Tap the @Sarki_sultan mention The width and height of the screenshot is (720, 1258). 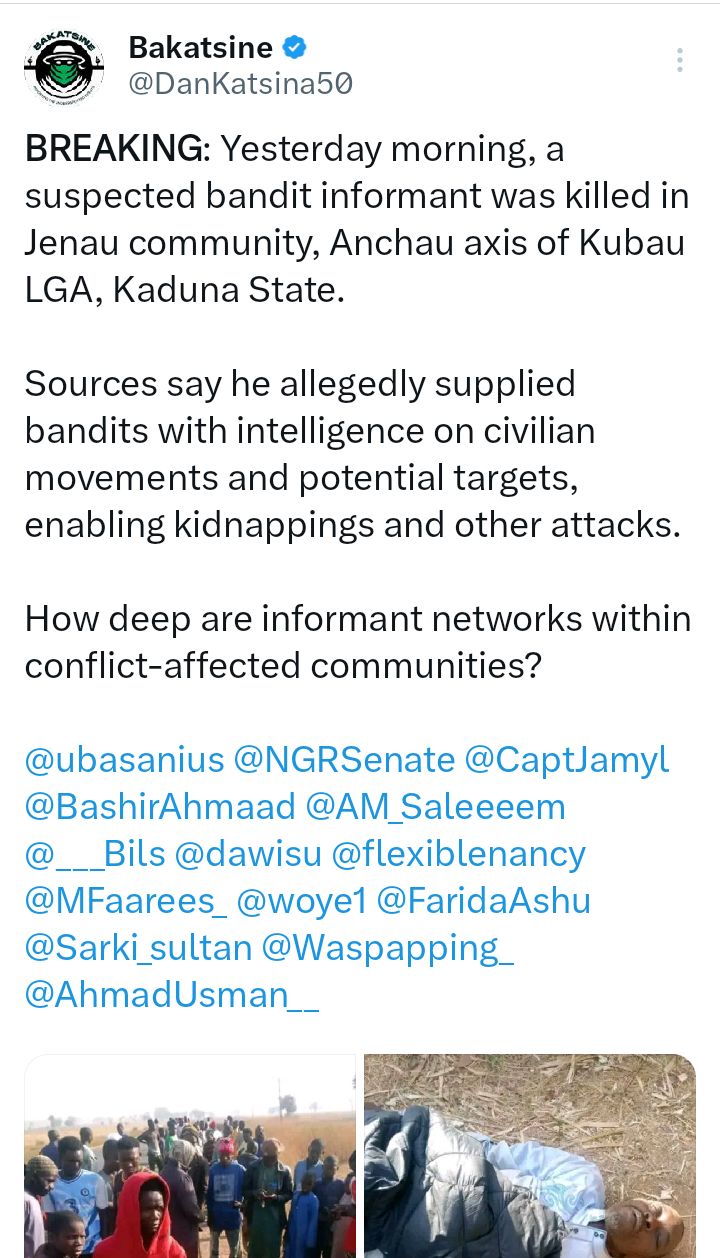138,948
